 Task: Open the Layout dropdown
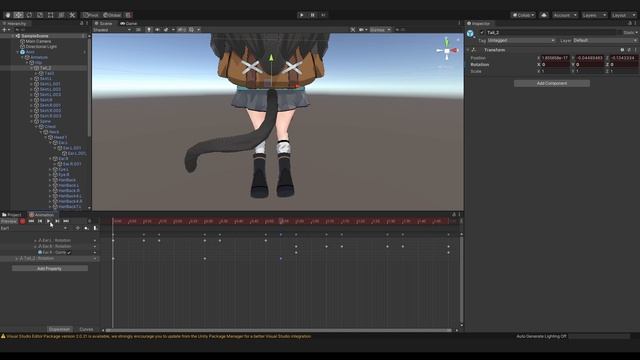623,15
